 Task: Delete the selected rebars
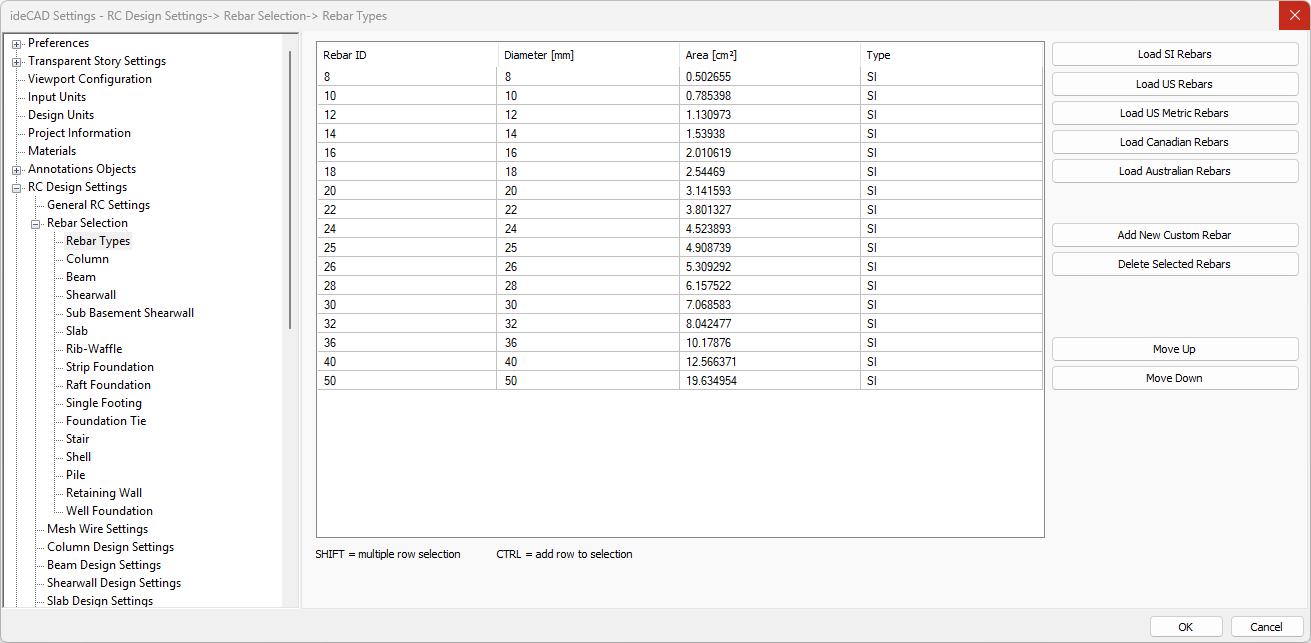coord(1174,264)
